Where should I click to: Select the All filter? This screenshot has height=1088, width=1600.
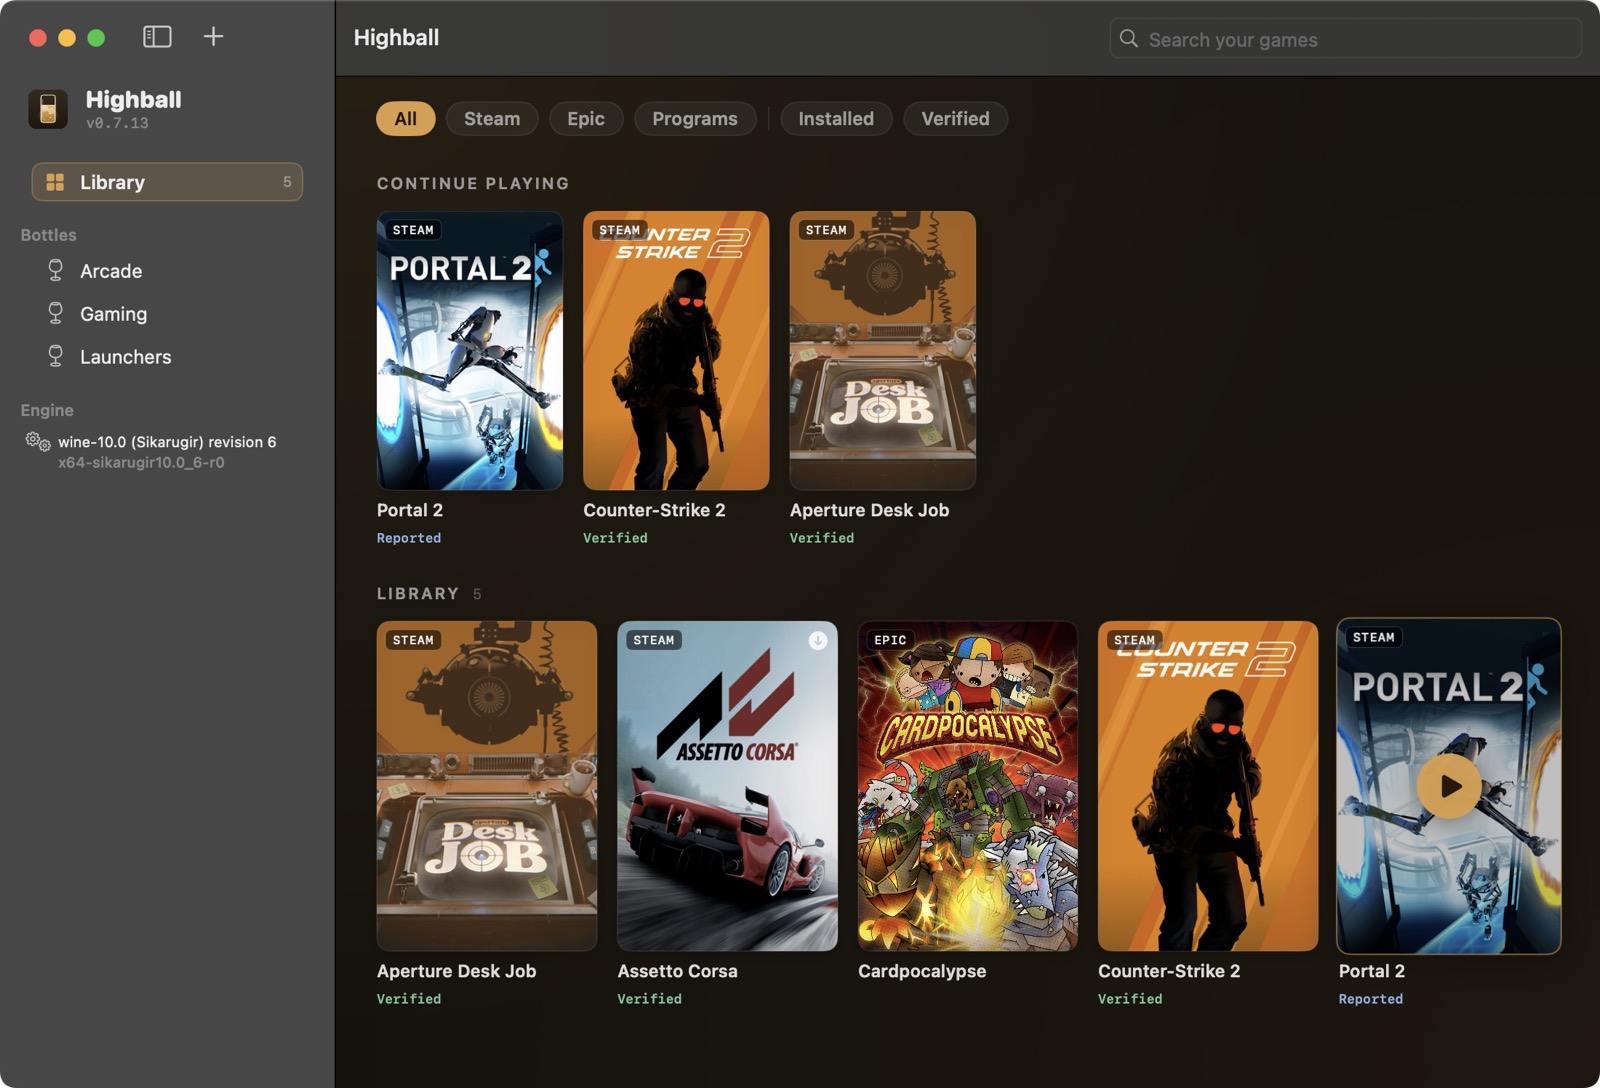(x=405, y=118)
